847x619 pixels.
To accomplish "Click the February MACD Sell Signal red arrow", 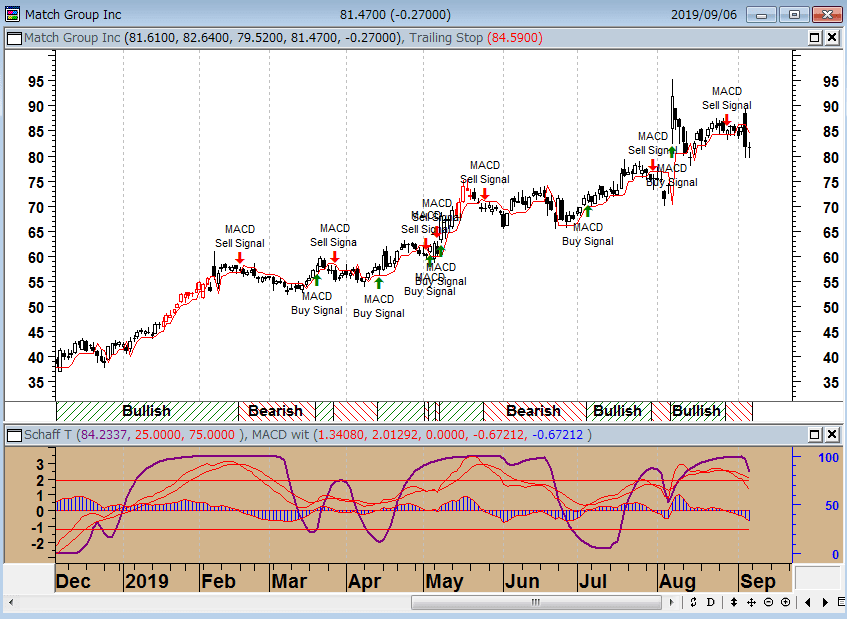I will pyautogui.click(x=240, y=258).
